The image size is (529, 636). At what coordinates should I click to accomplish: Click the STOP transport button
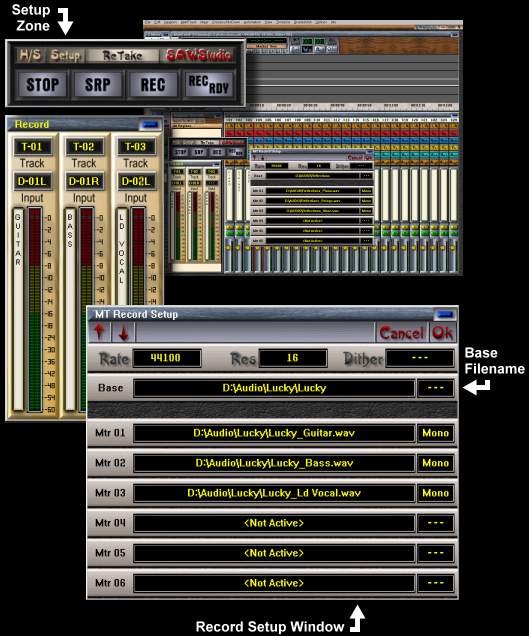tap(43, 84)
